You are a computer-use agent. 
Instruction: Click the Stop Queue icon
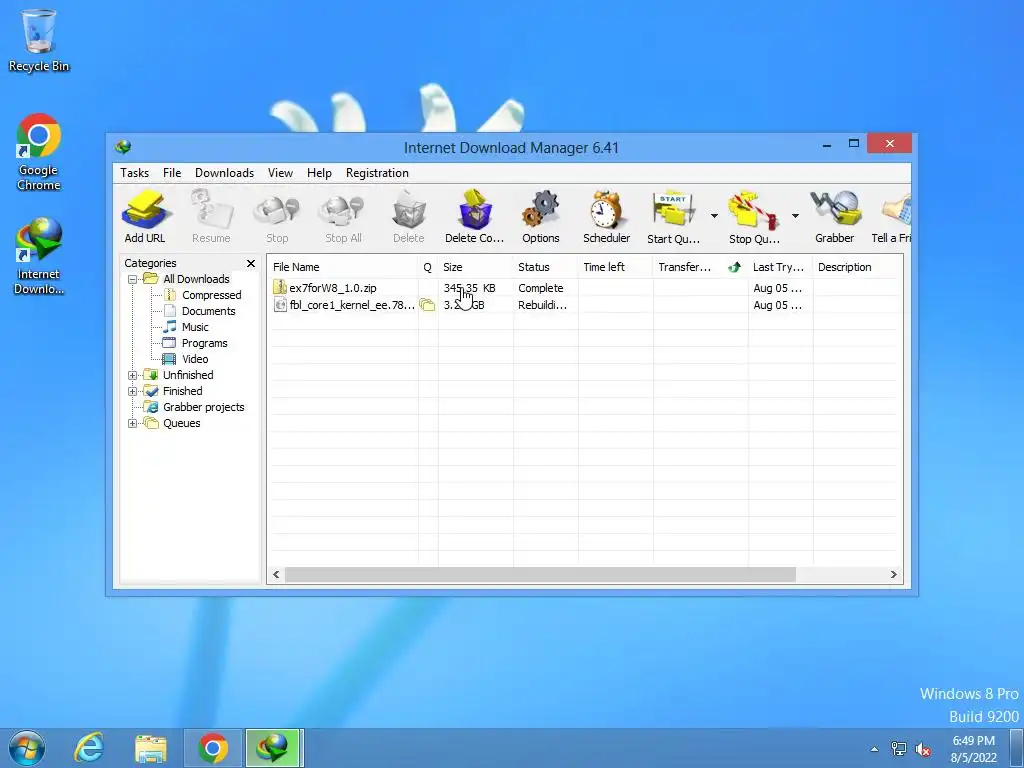pos(754,217)
